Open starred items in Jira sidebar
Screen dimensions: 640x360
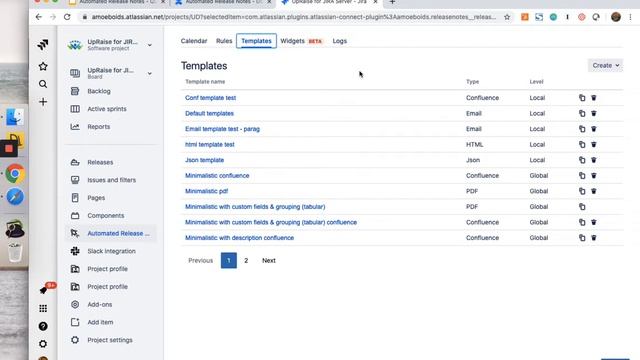tap(43, 66)
